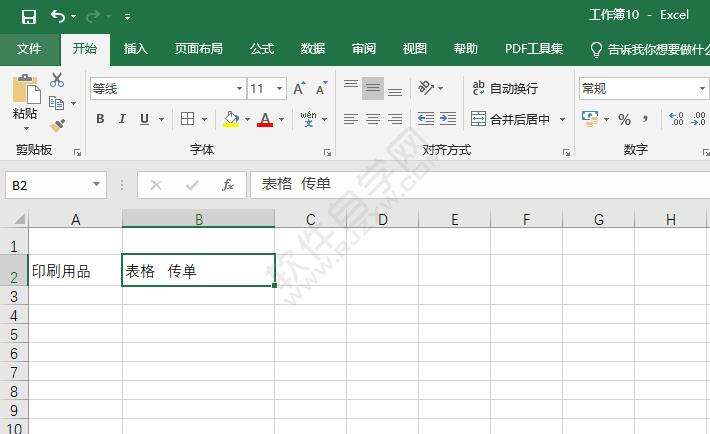Click the 告诉我你想要做什么 search box

[651, 49]
